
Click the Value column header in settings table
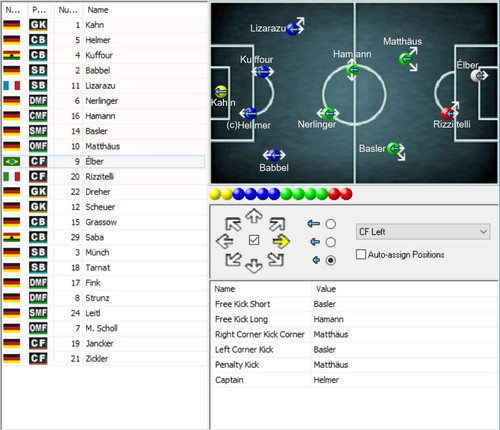[405, 289]
